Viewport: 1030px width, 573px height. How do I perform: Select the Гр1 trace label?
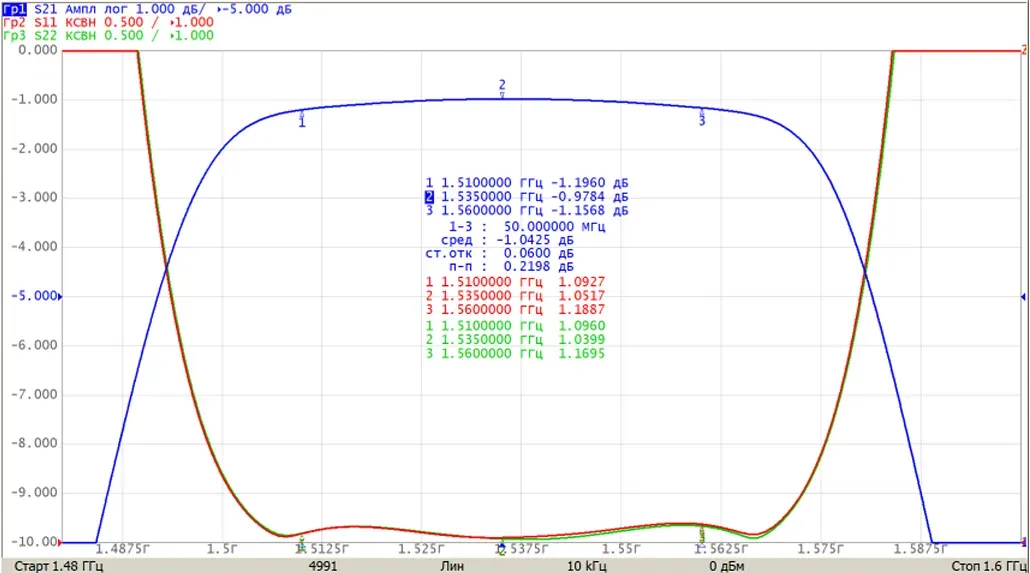tap(14, 9)
